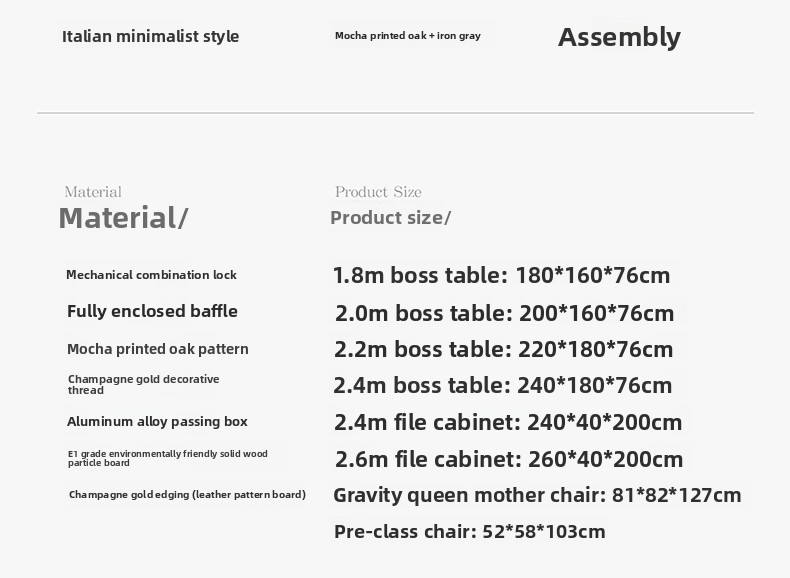Select 'Mechanical combination lock' item

pyautogui.click(x=151, y=275)
